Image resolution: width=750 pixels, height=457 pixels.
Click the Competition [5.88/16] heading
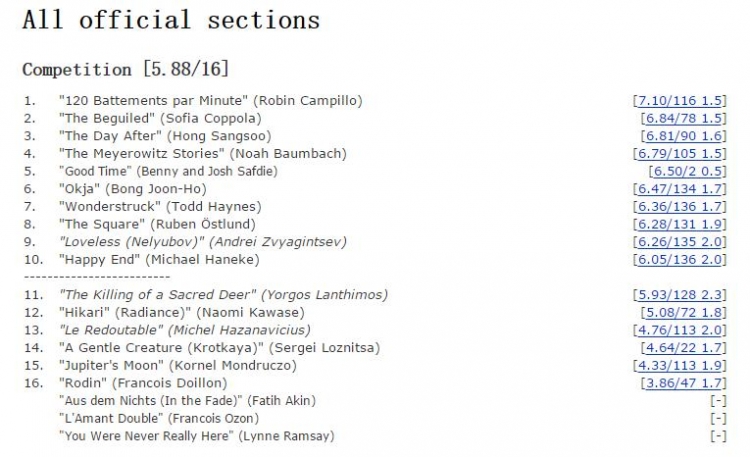pyautogui.click(x=125, y=69)
